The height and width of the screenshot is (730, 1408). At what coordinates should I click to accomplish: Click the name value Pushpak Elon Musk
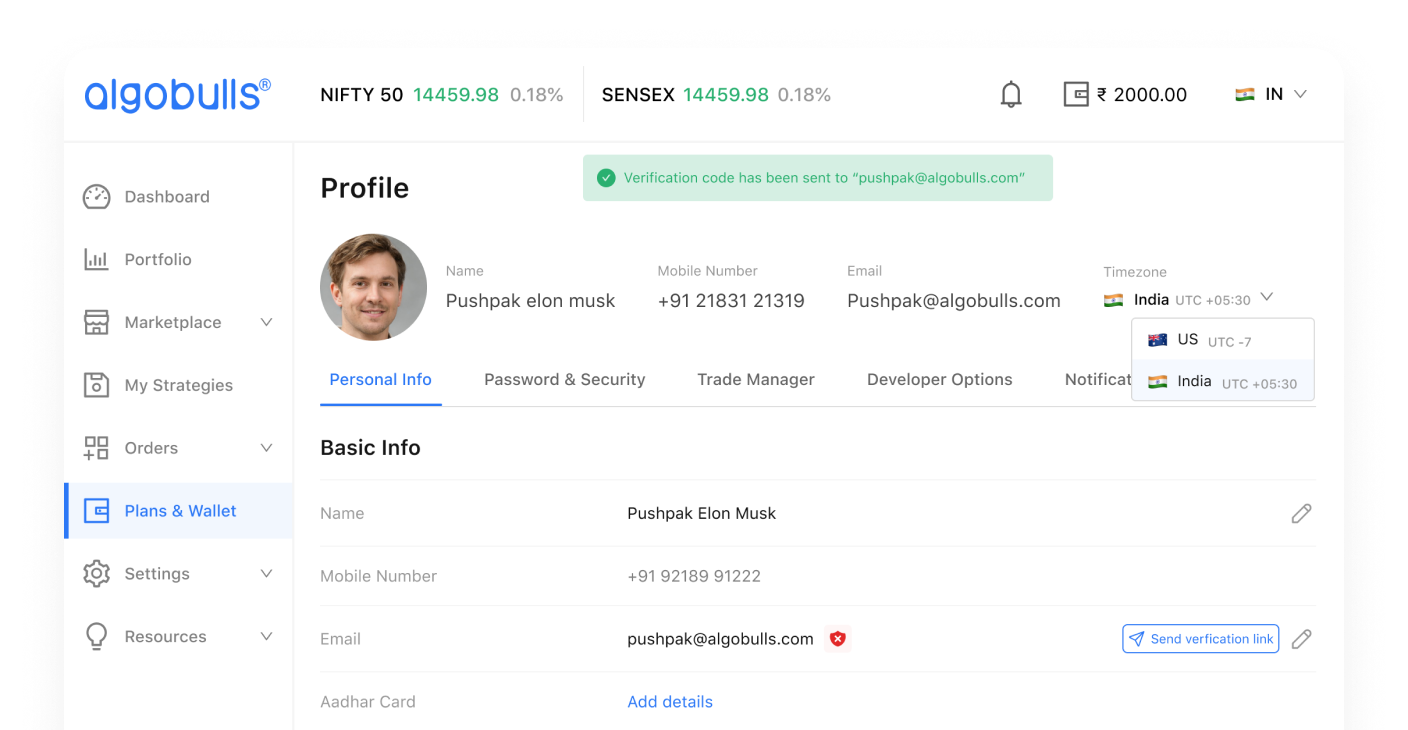(702, 513)
